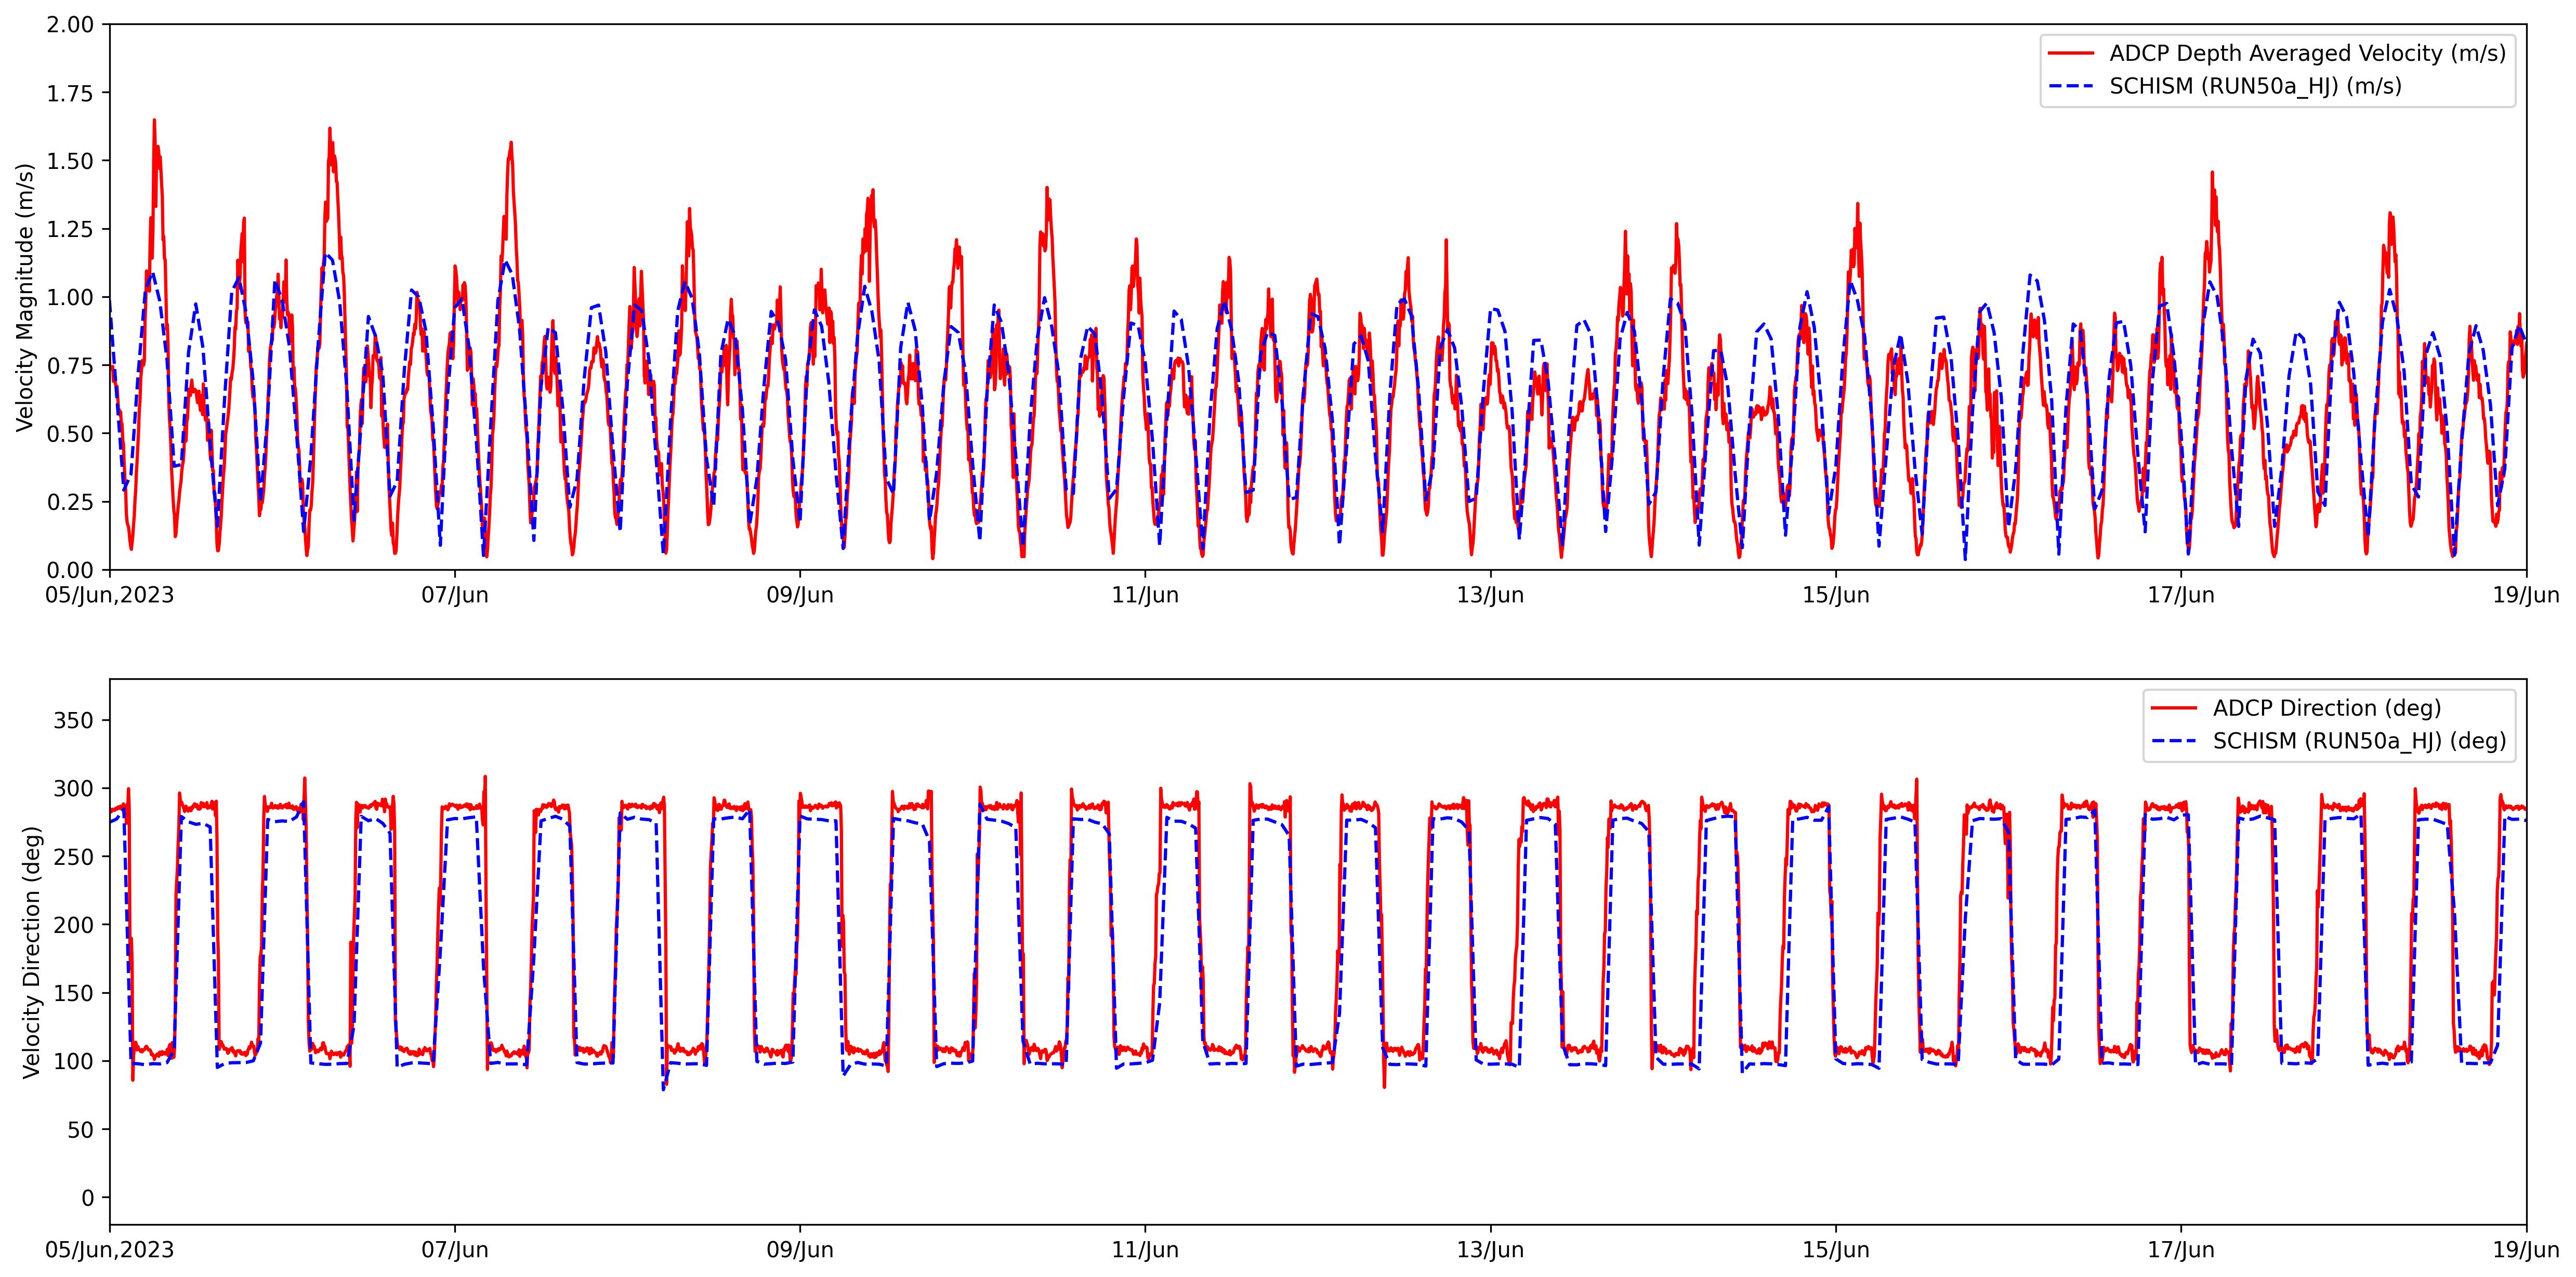The image size is (2576, 1277).
Task: Select the 'ADCP Direction (deg)' legend label
Action: pyautogui.click(x=2326, y=708)
